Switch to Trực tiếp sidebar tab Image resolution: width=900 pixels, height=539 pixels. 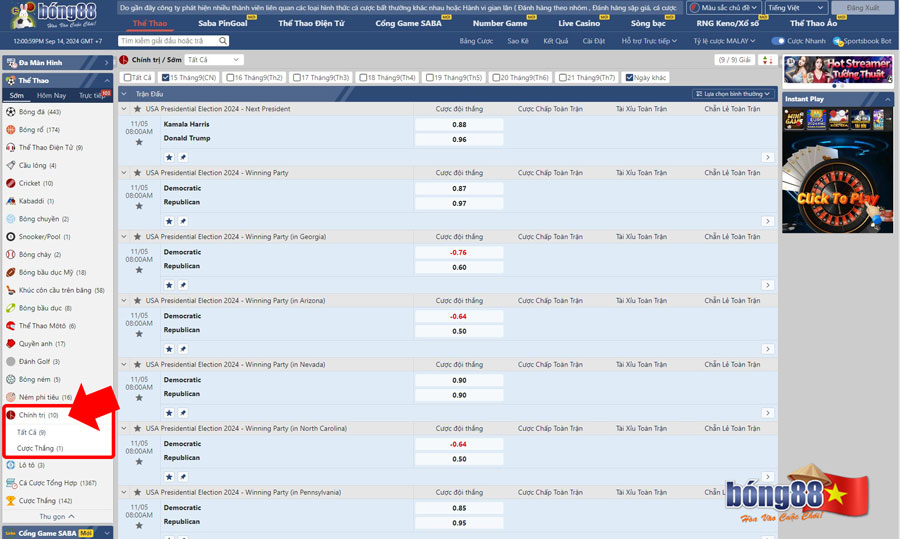pos(92,95)
